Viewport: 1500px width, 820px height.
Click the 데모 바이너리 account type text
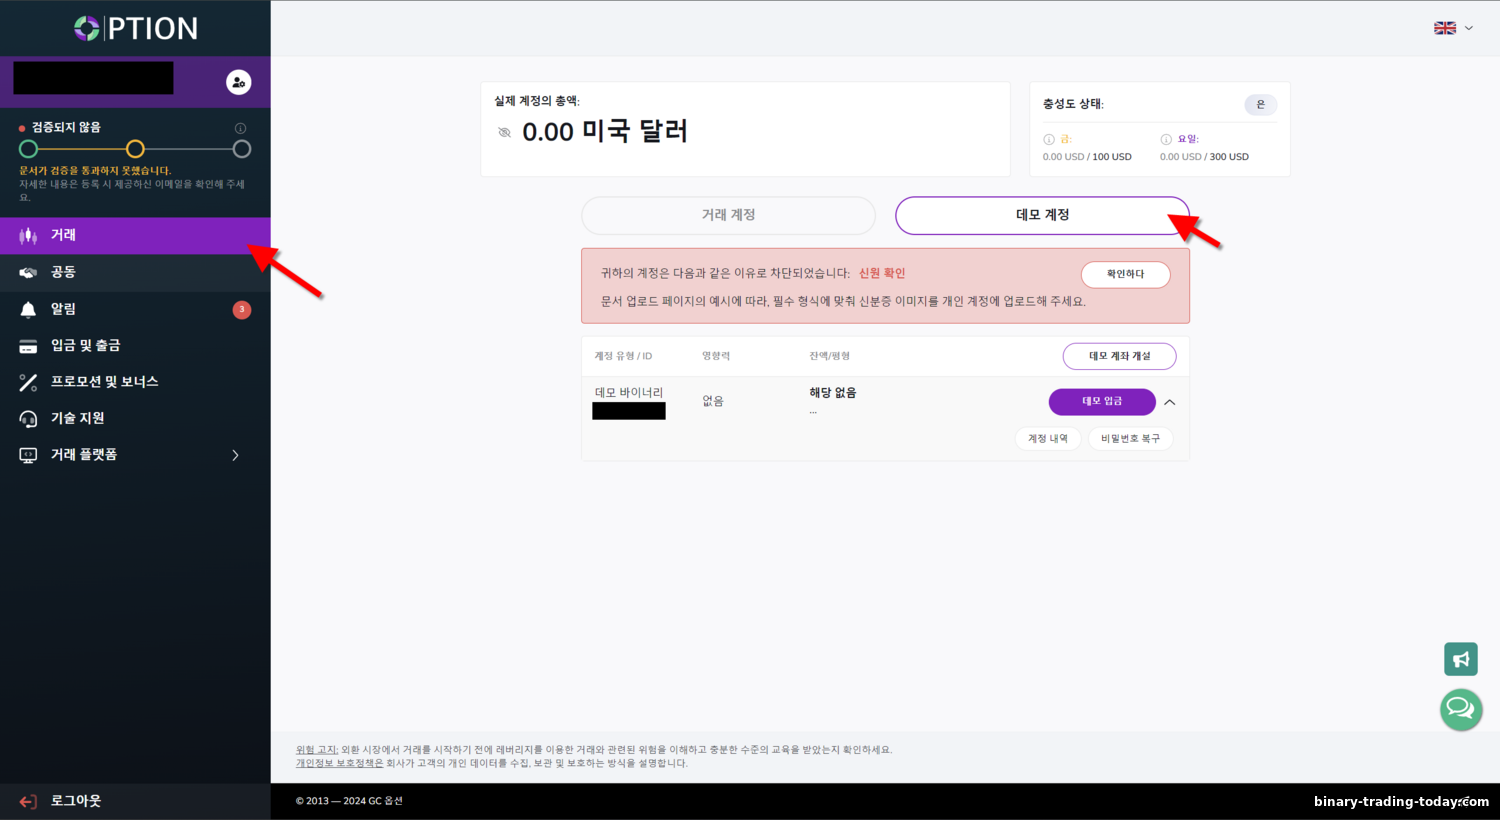tap(629, 393)
